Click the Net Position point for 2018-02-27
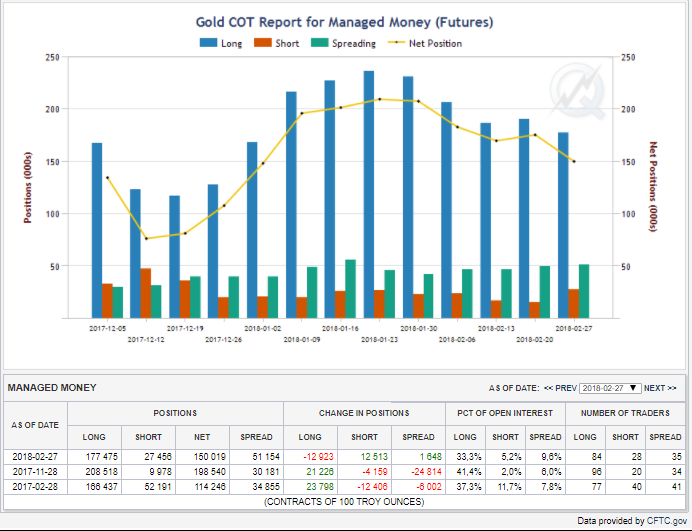692x531 pixels. pyautogui.click(x=574, y=162)
